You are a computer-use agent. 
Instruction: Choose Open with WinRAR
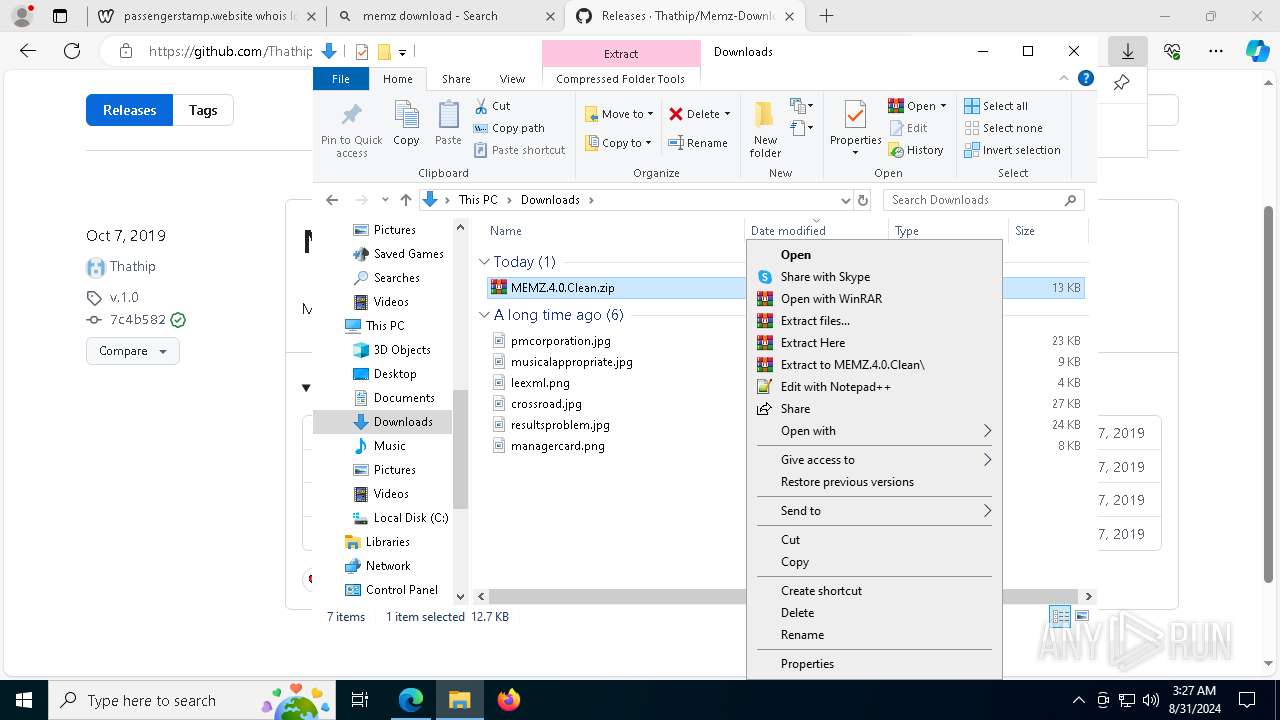click(874, 299)
